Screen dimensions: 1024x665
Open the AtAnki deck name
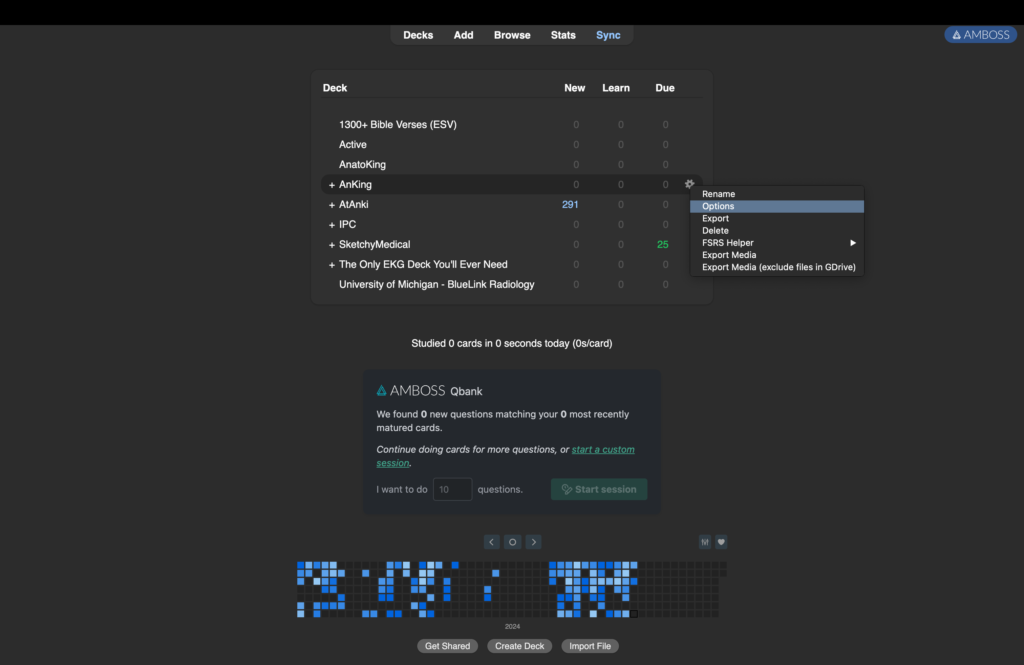353,204
